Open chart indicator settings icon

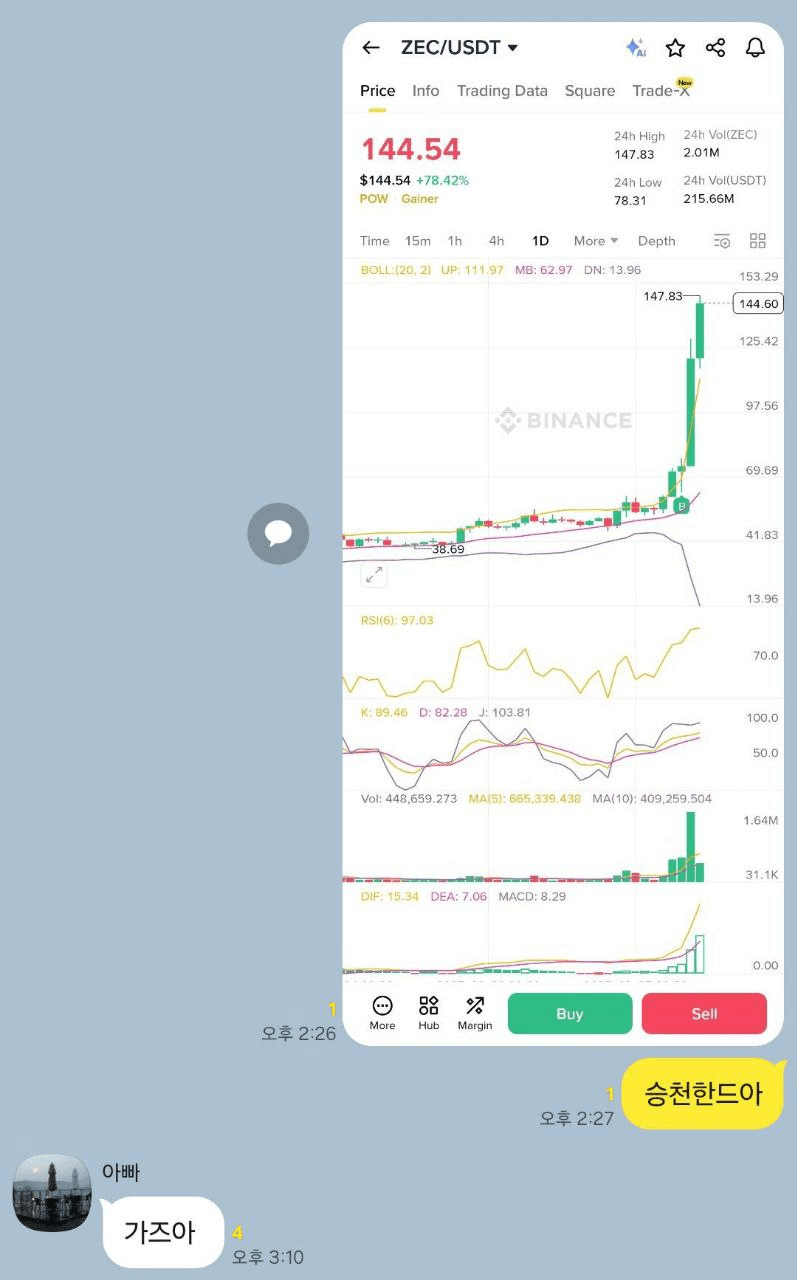tap(721, 241)
